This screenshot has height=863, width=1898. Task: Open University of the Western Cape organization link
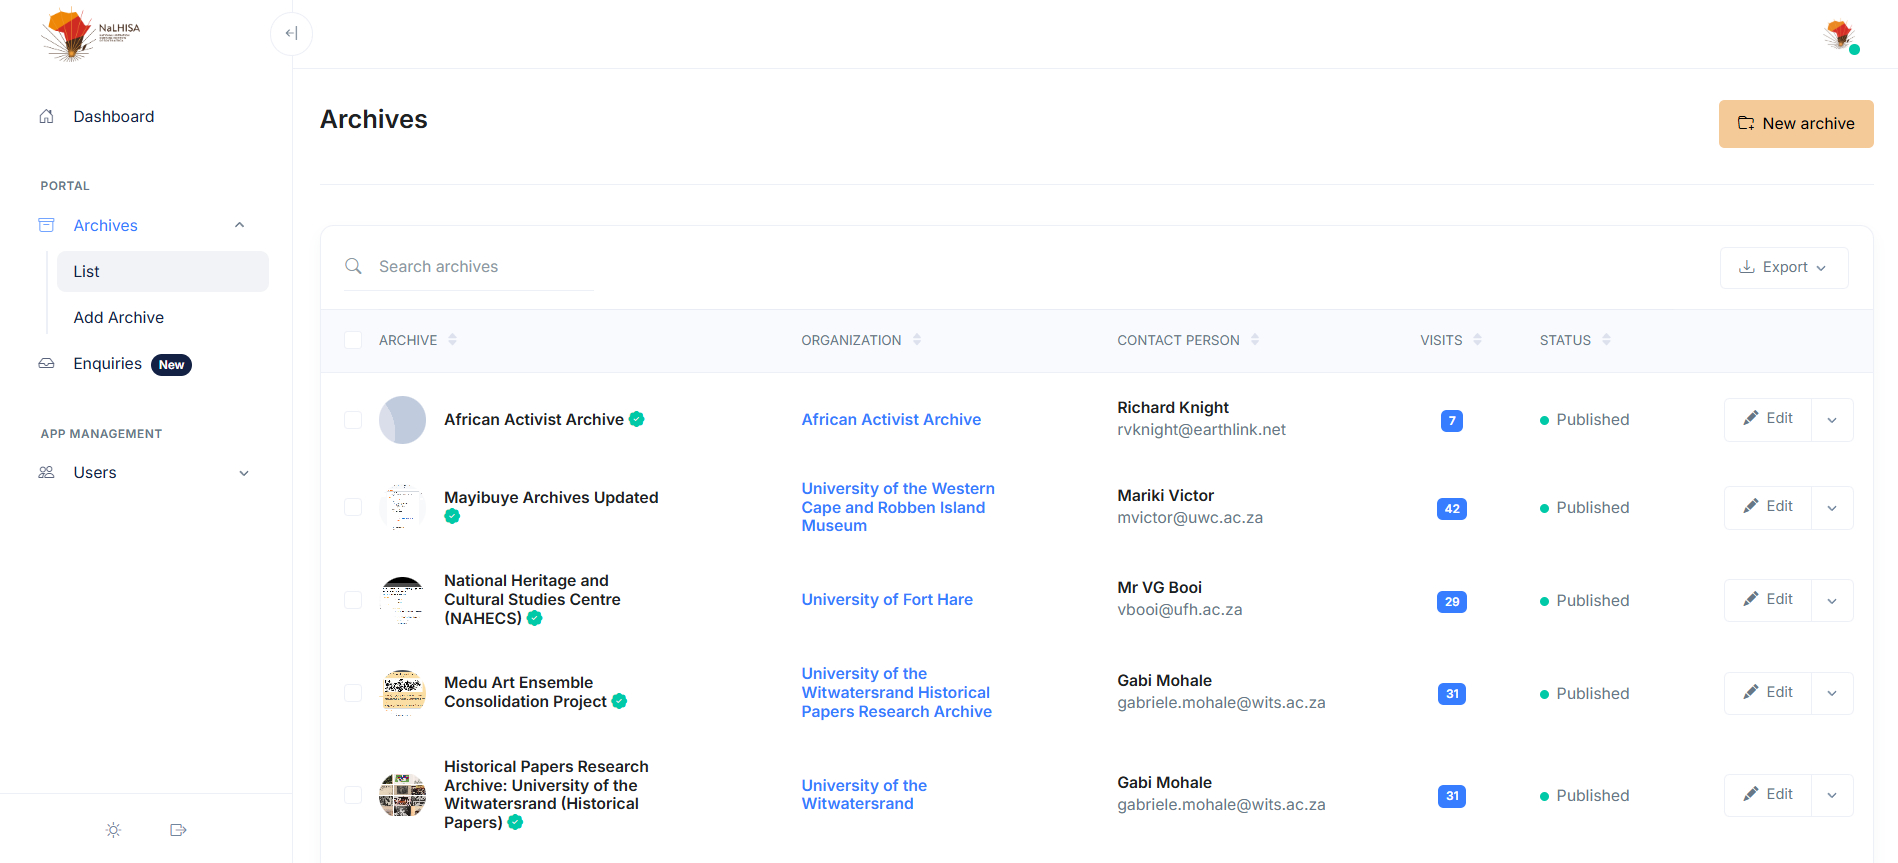(898, 507)
